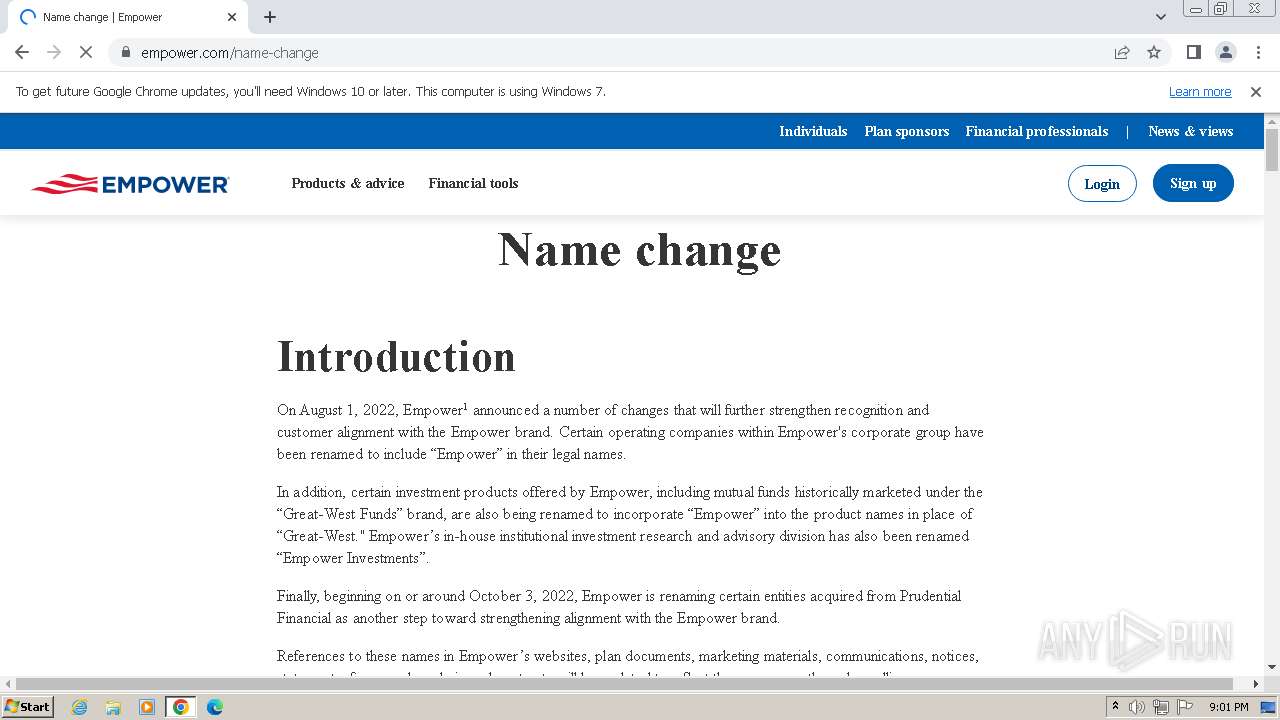Select the Name change | Empower tab
The height and width of the screenshot is (720, 1280).
point(128,17)
